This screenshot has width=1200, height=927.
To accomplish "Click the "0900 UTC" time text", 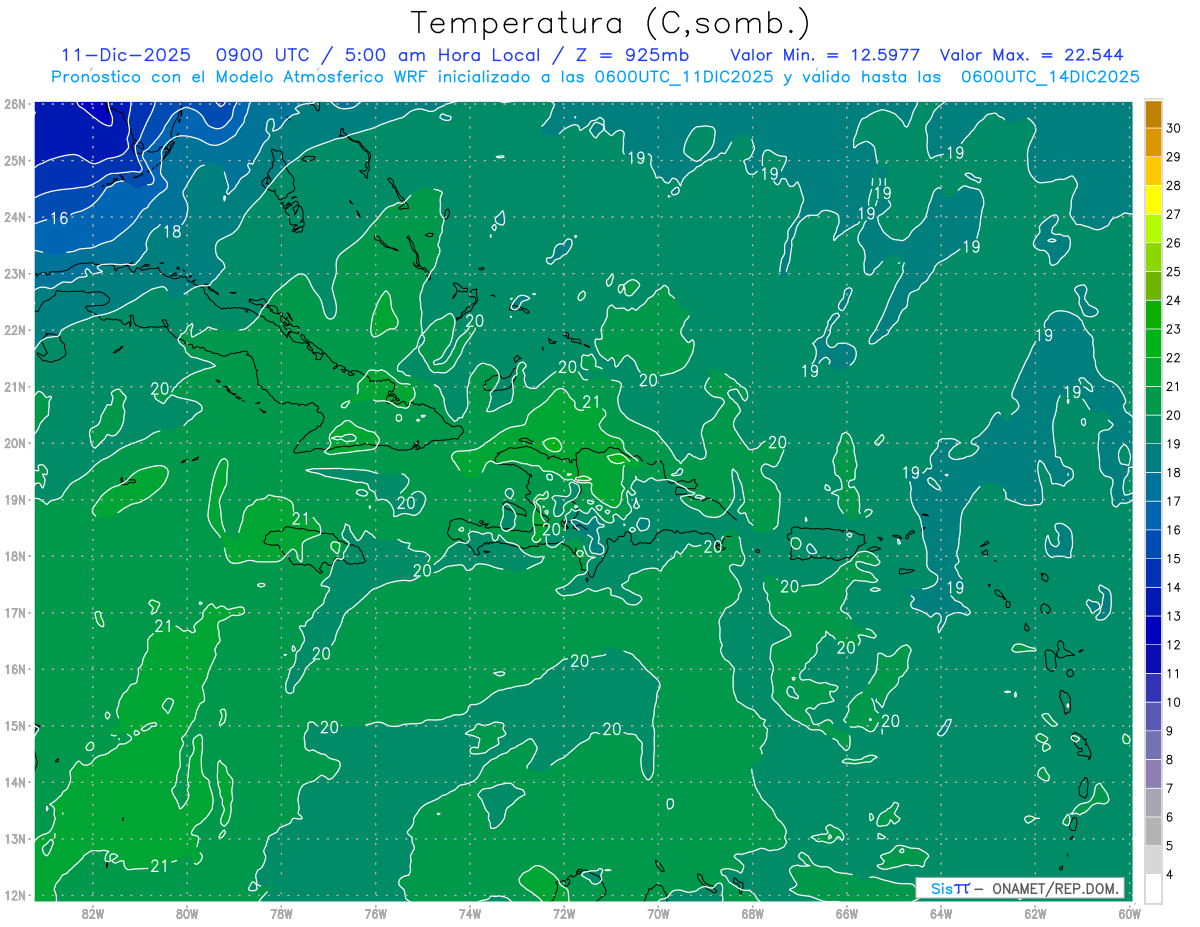I will 264,55.
